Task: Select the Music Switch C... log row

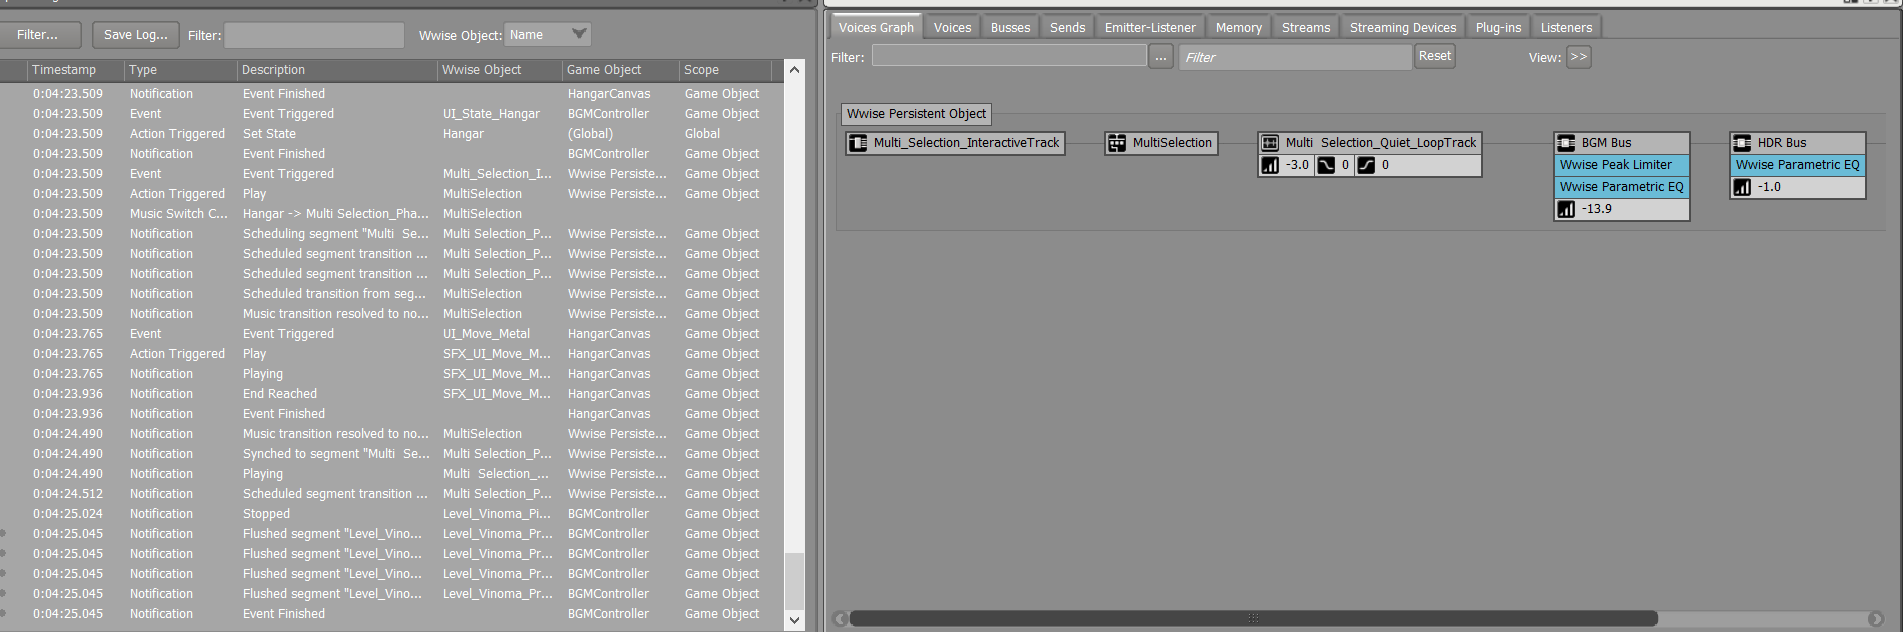Action: coord(392,214)
